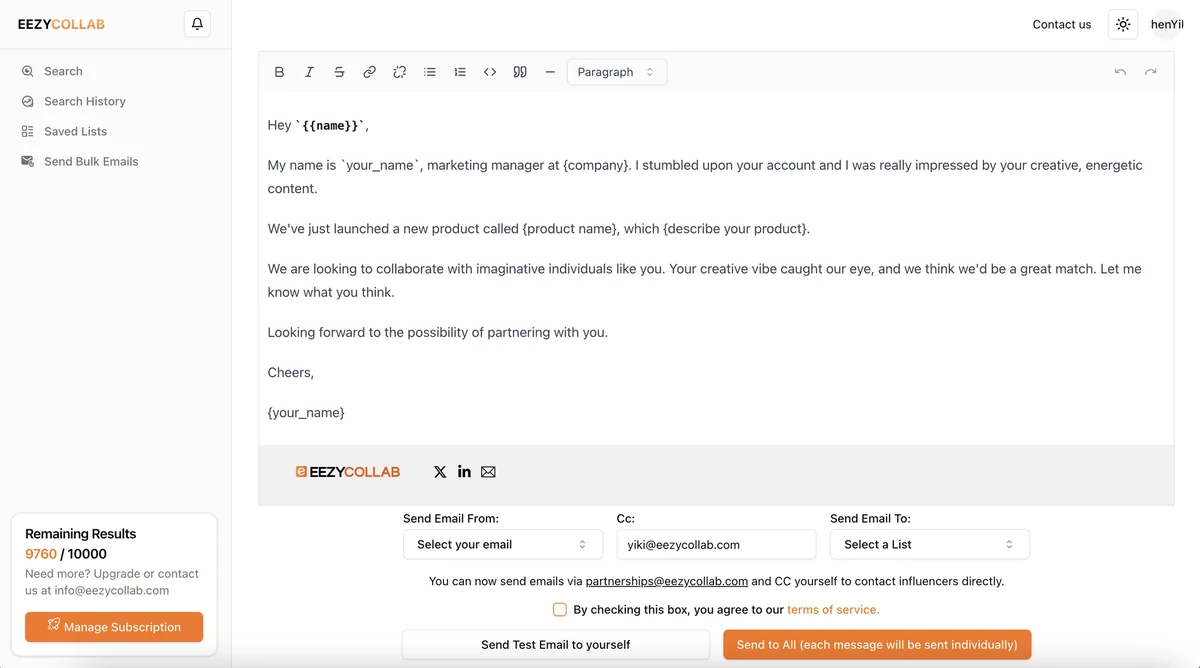Open Saved Lists in sidebar

click(x=75, y=131)
